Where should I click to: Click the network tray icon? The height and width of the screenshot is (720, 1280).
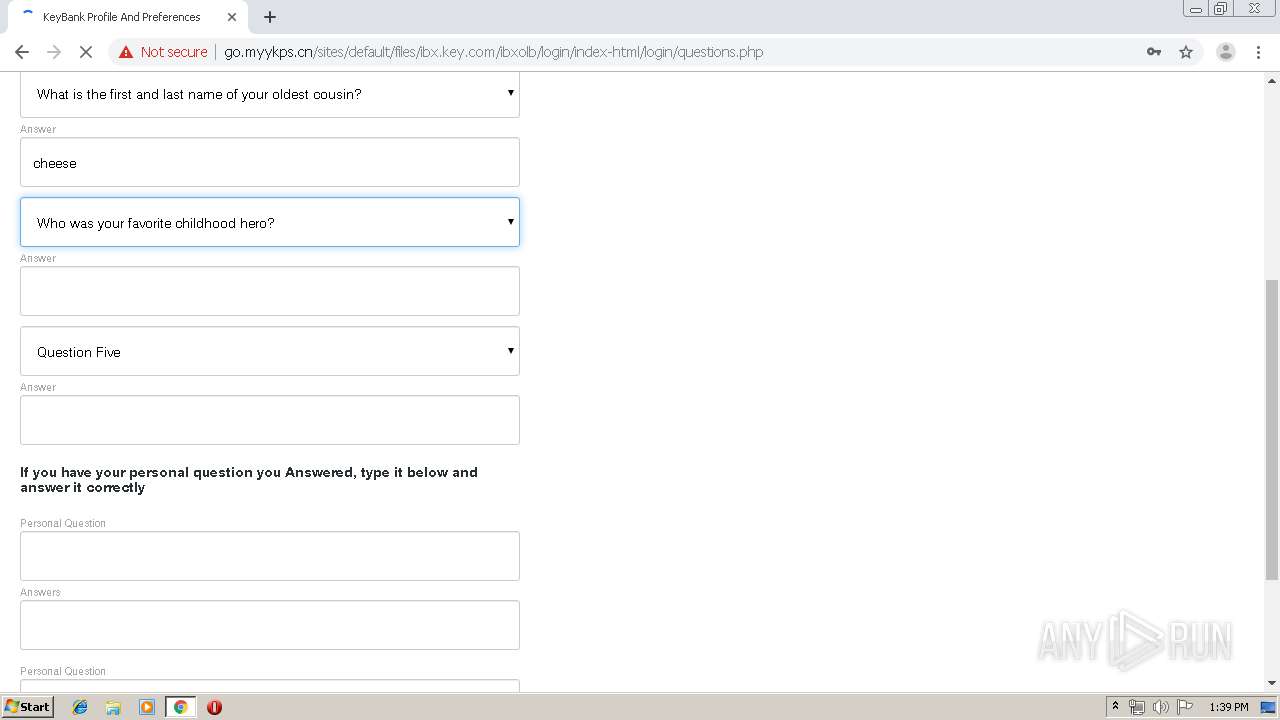[x=1137, y=707]
